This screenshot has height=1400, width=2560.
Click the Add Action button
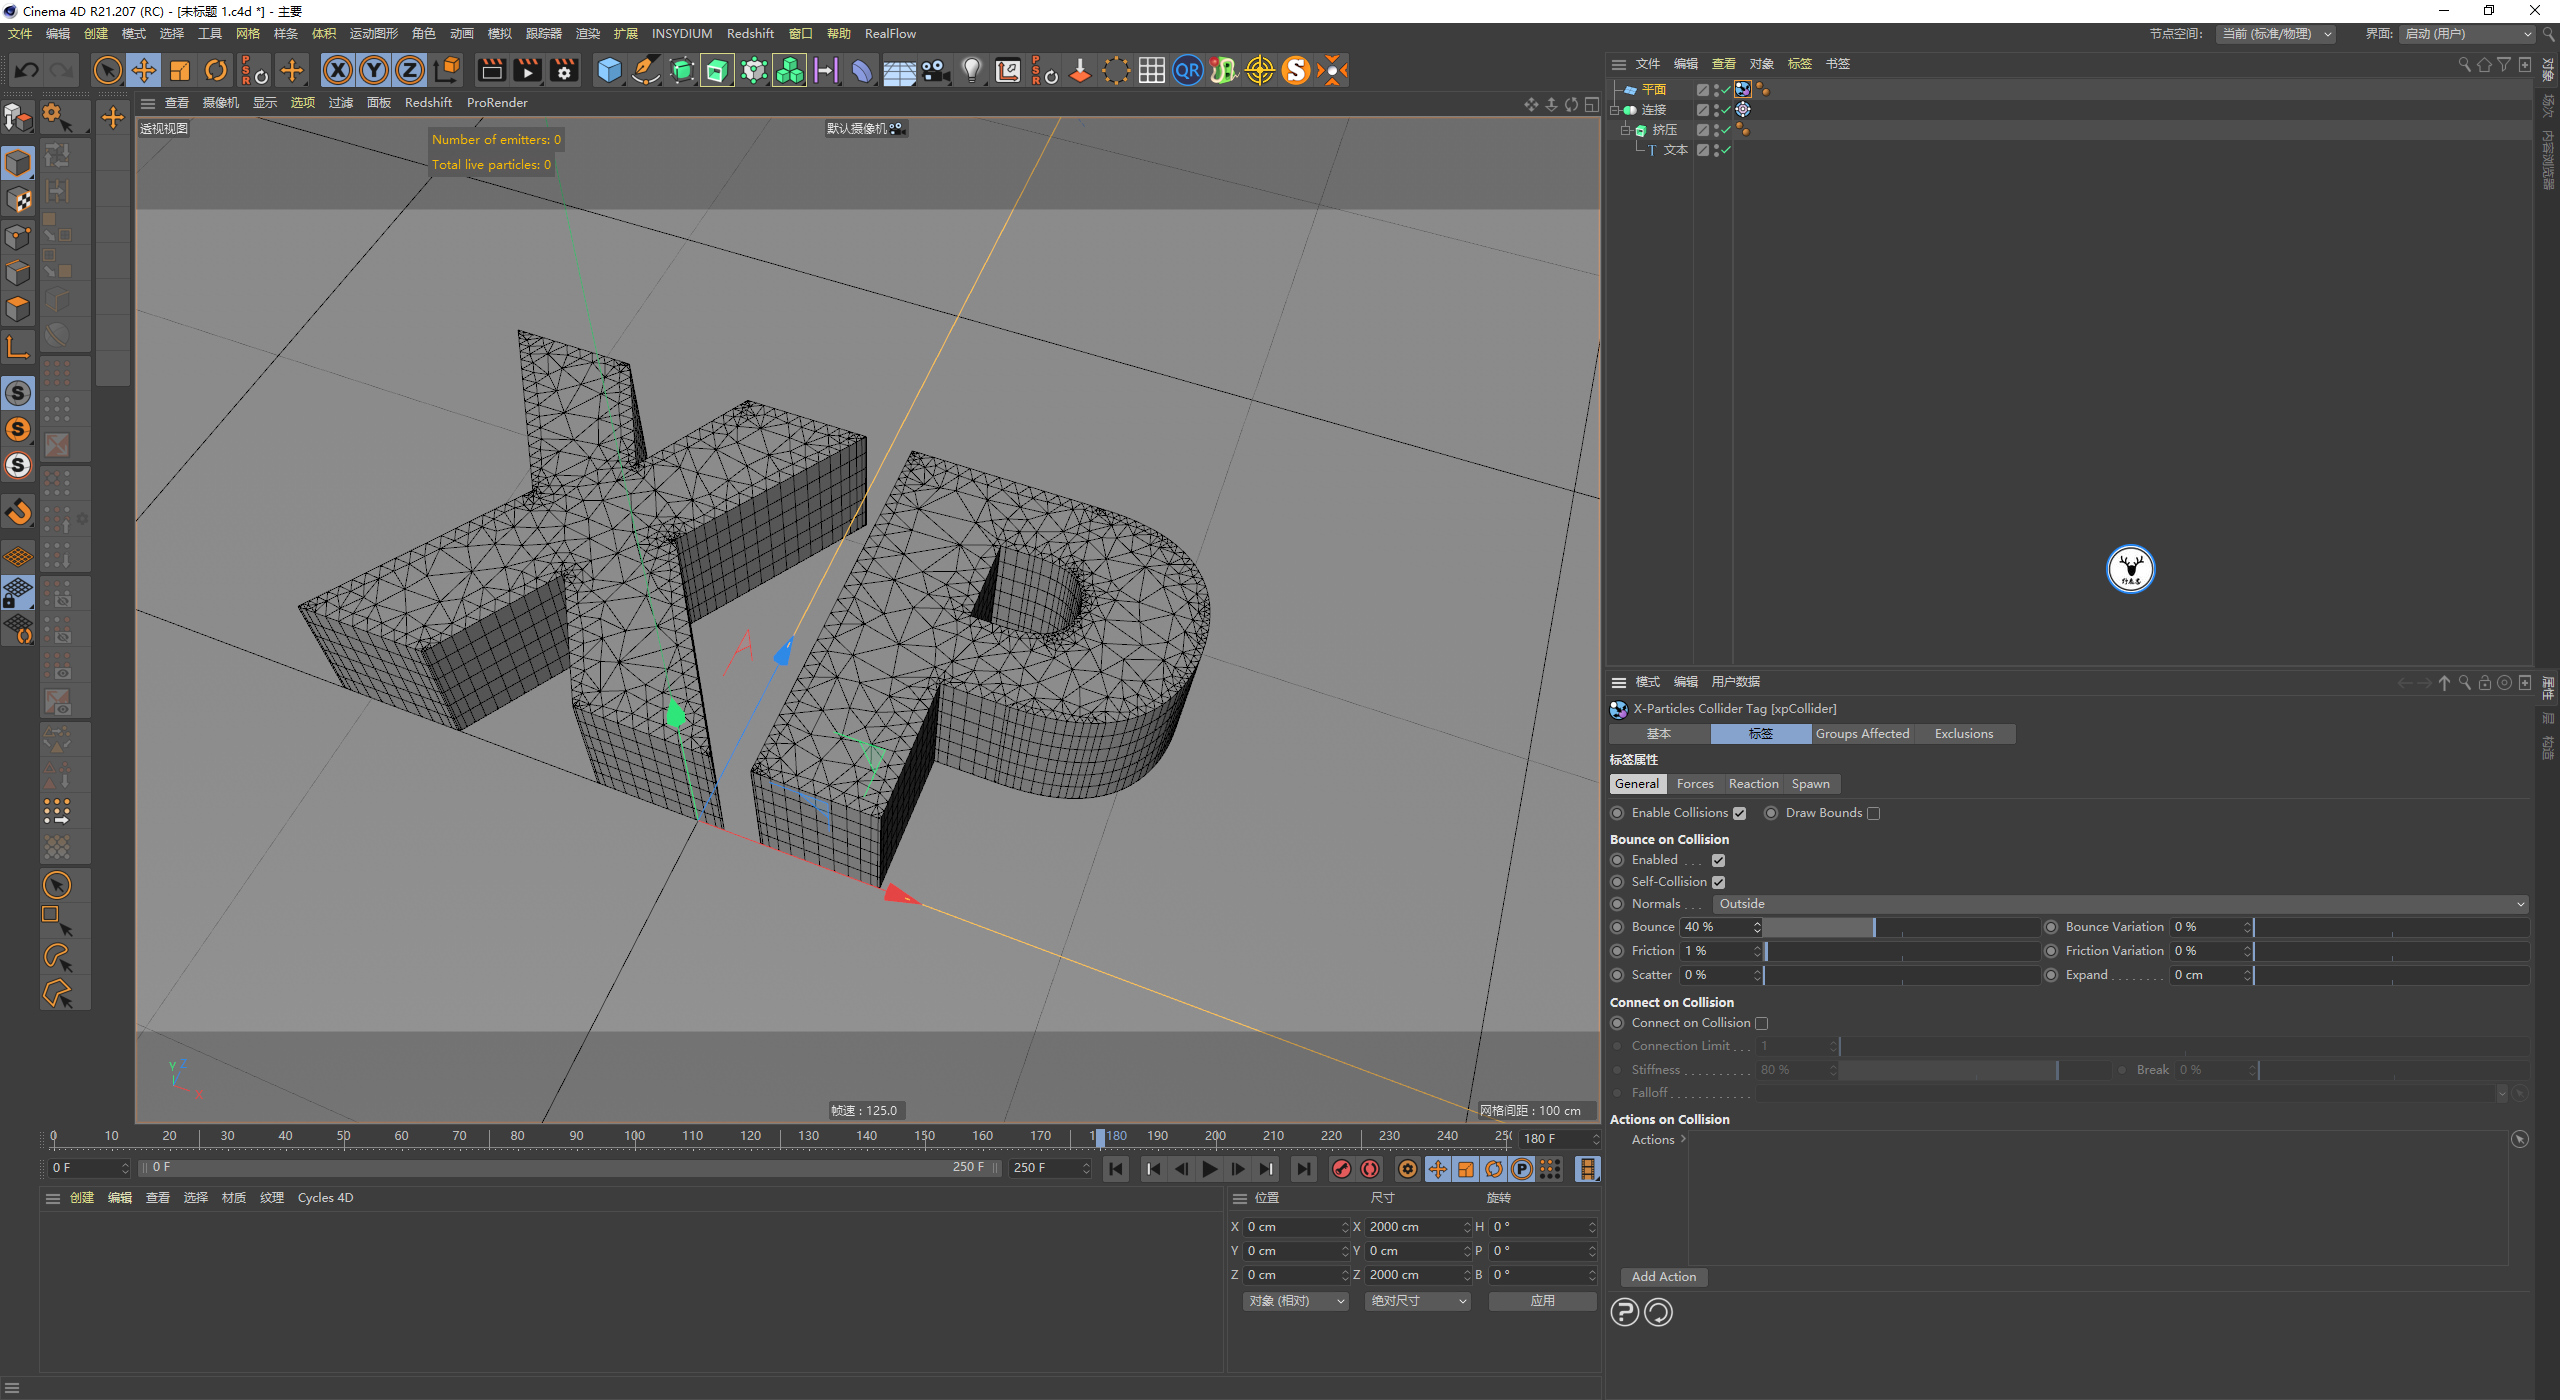[1663, 1277]
